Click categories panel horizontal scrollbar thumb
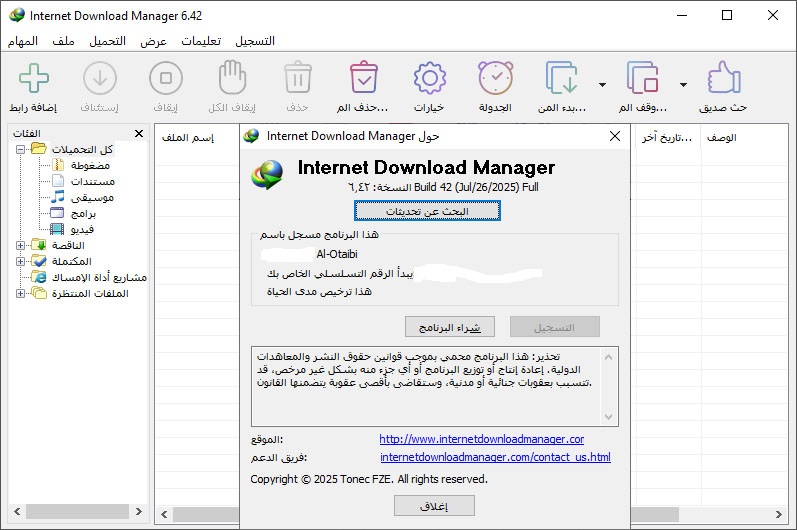797x530 pixels. pyautogui.click(x=77, y=511)
